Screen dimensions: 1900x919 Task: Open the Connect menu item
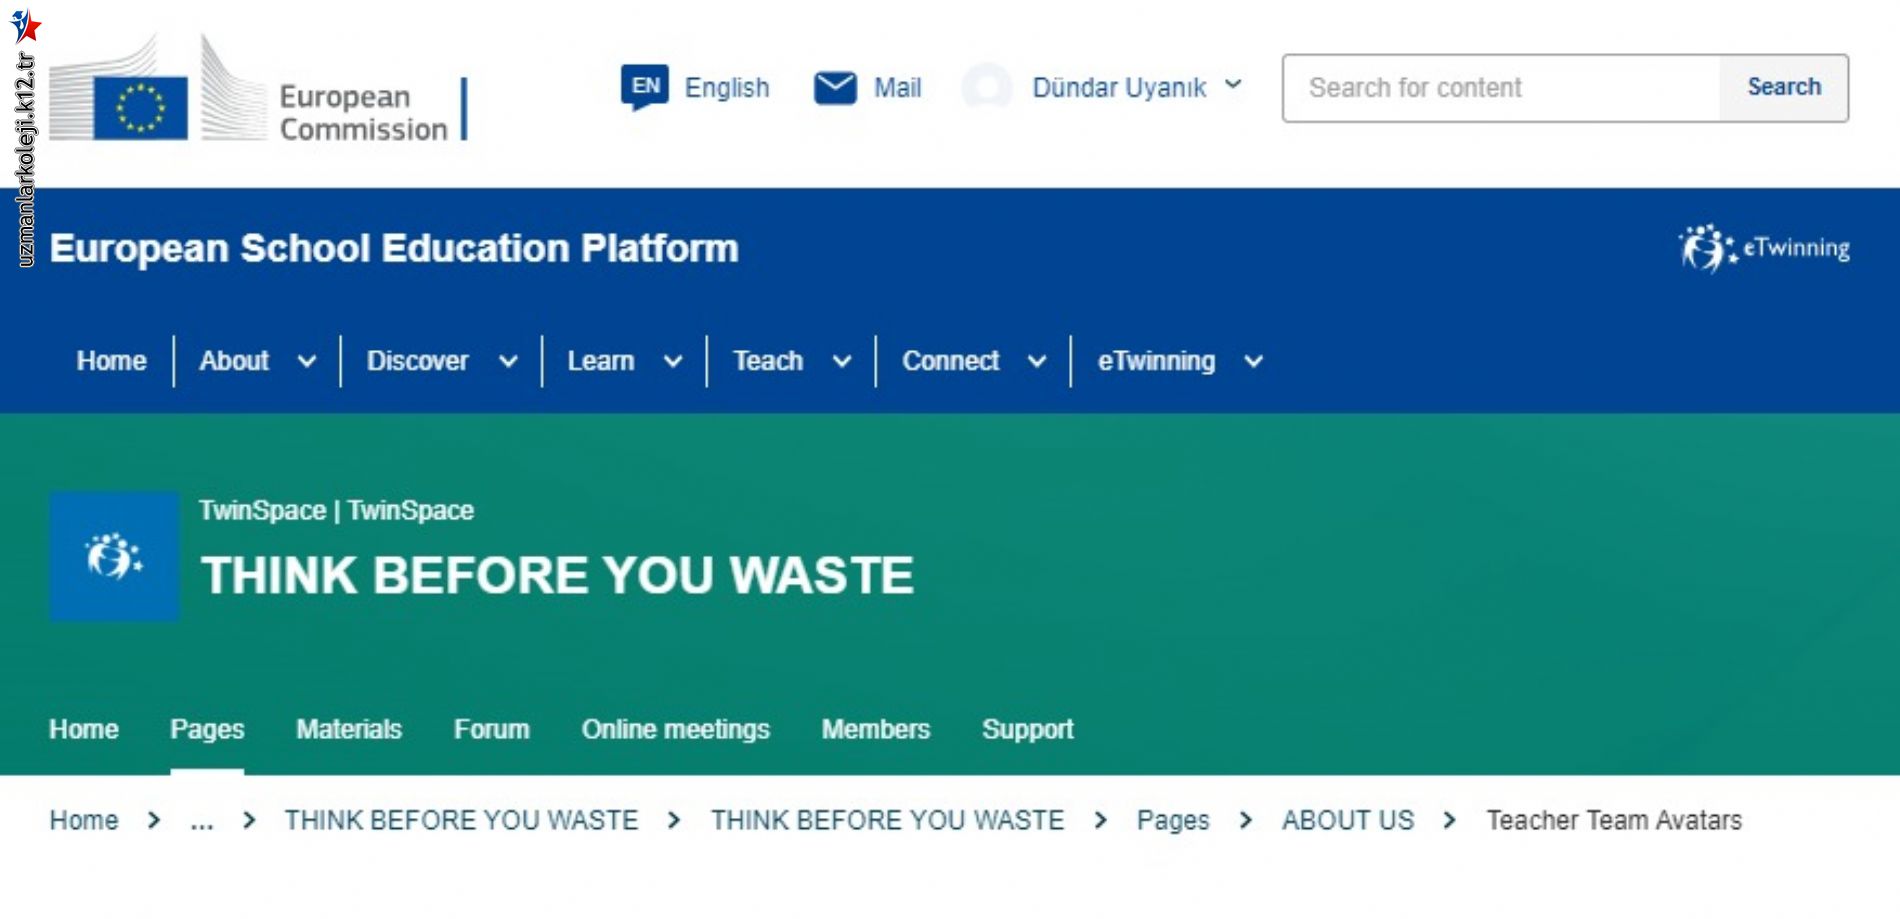(950, 361)
